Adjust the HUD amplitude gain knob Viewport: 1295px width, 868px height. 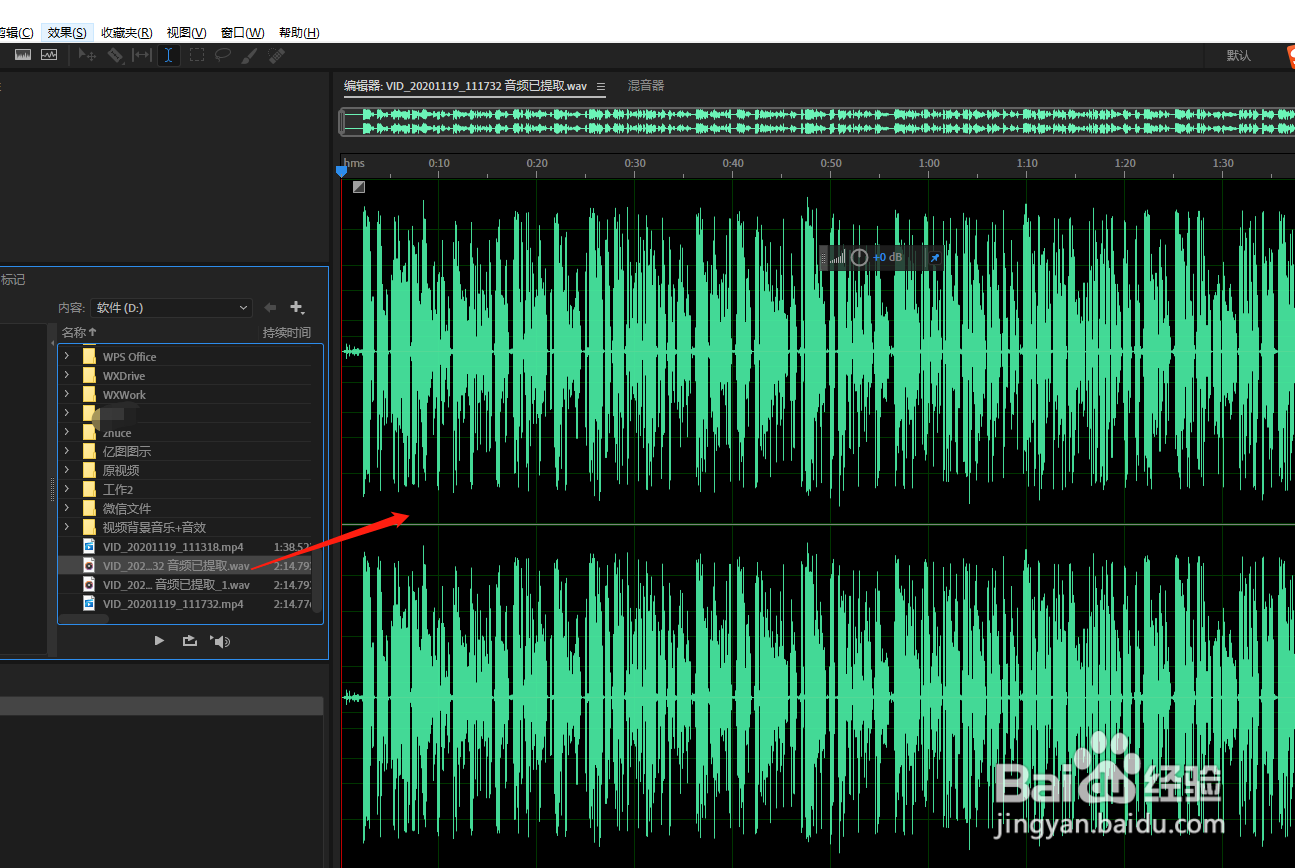(859, 258)
